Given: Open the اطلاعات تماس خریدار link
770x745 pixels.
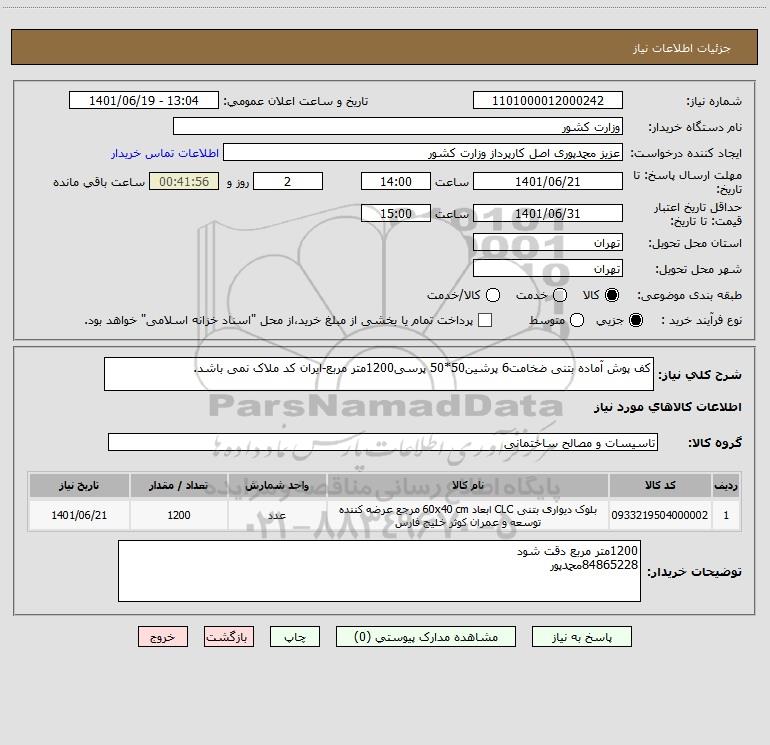Looking at the screenshot, I should (x=165, y=153).
